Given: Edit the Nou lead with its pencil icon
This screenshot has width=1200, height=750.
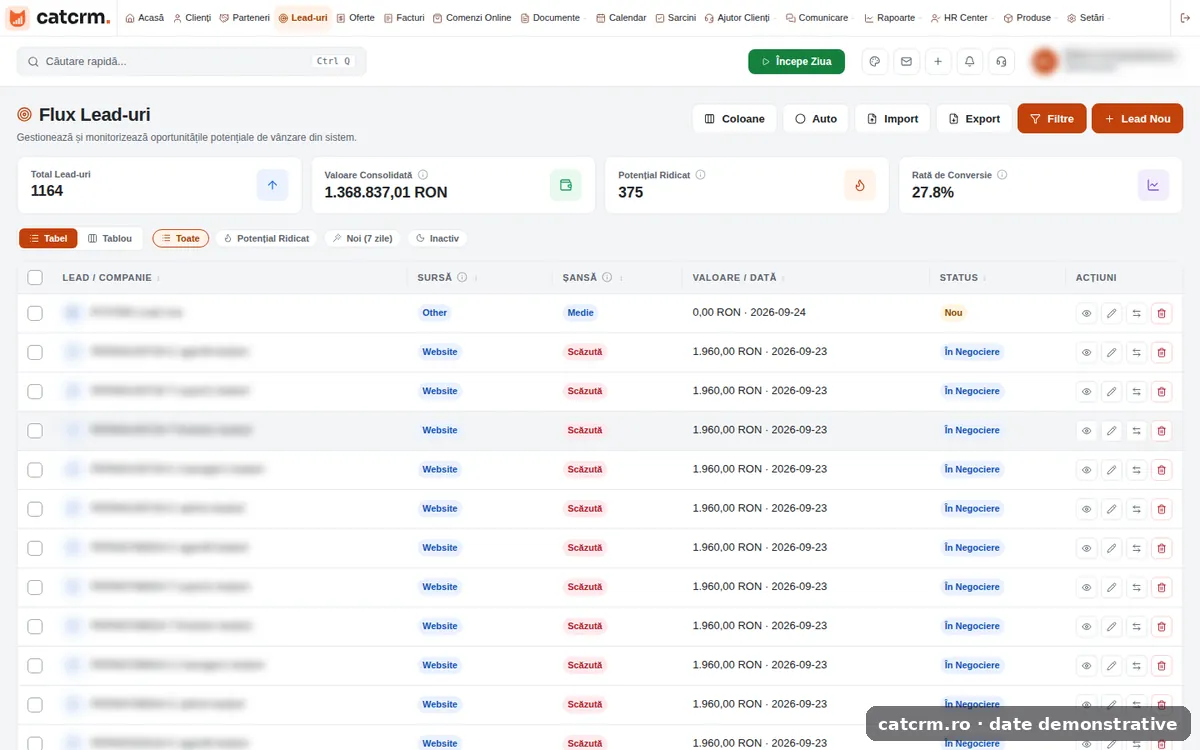Looking at the screenshot, I should (1112, 313).
